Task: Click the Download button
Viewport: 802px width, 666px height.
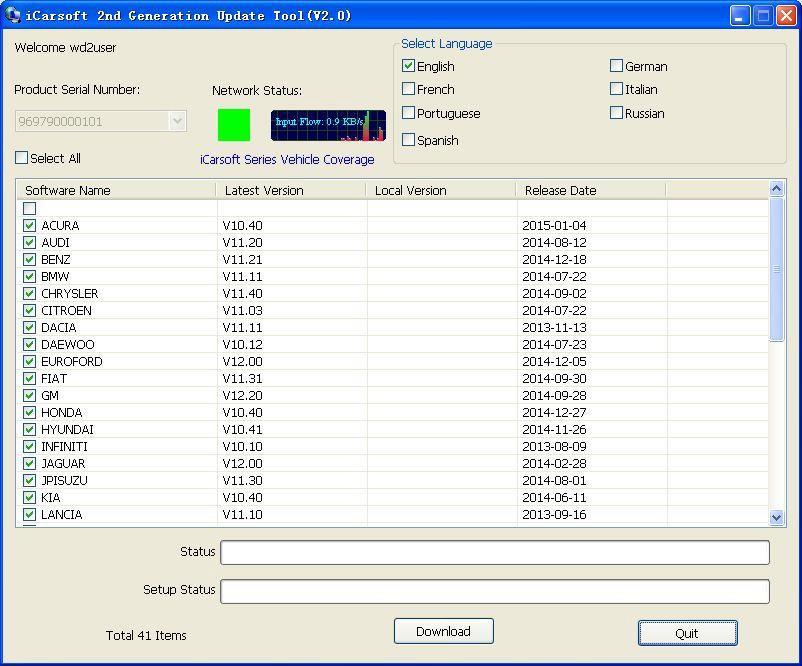Action: coord(443,631)
